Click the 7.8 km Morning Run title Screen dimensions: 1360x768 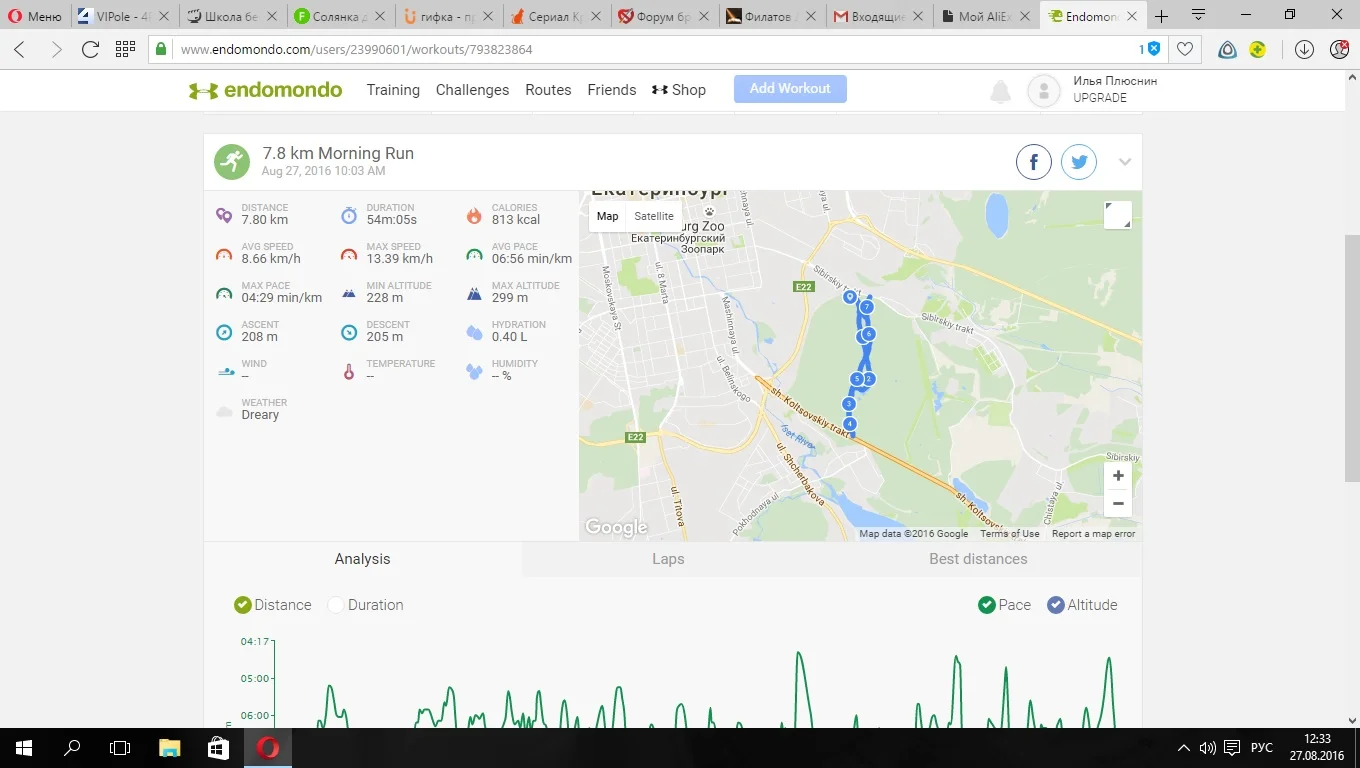[x=338, y=153]
